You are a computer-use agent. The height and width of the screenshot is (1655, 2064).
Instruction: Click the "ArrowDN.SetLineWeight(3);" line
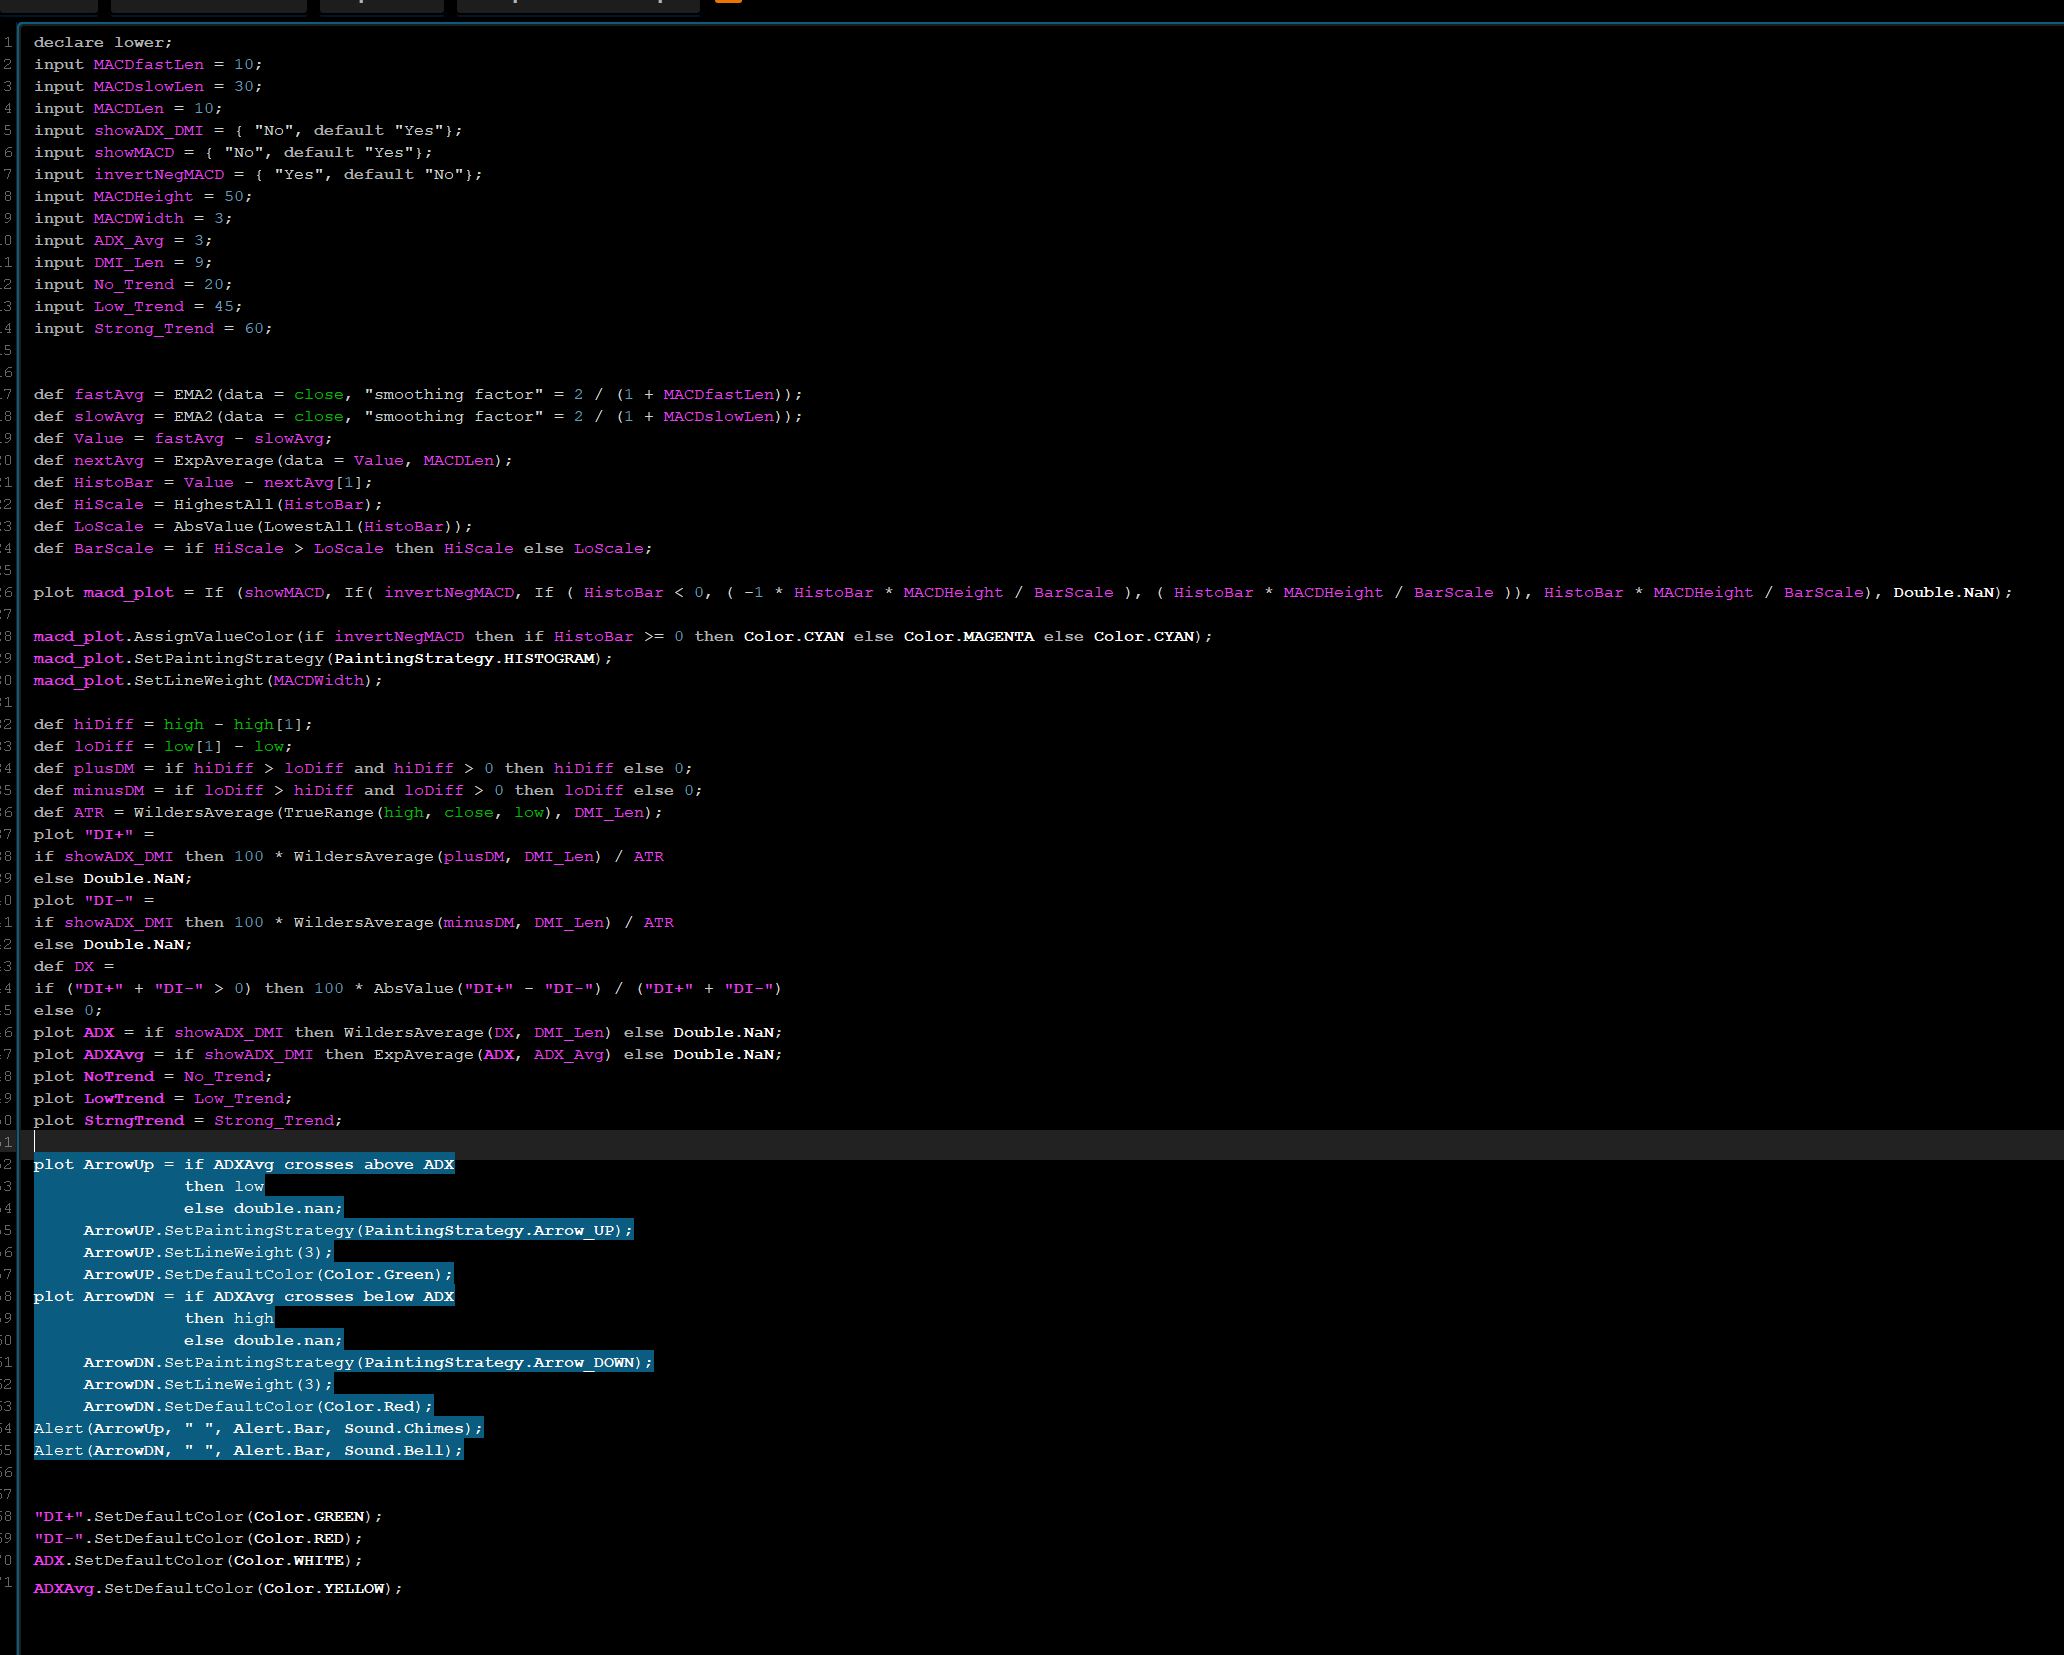(x=208, y=1384)
